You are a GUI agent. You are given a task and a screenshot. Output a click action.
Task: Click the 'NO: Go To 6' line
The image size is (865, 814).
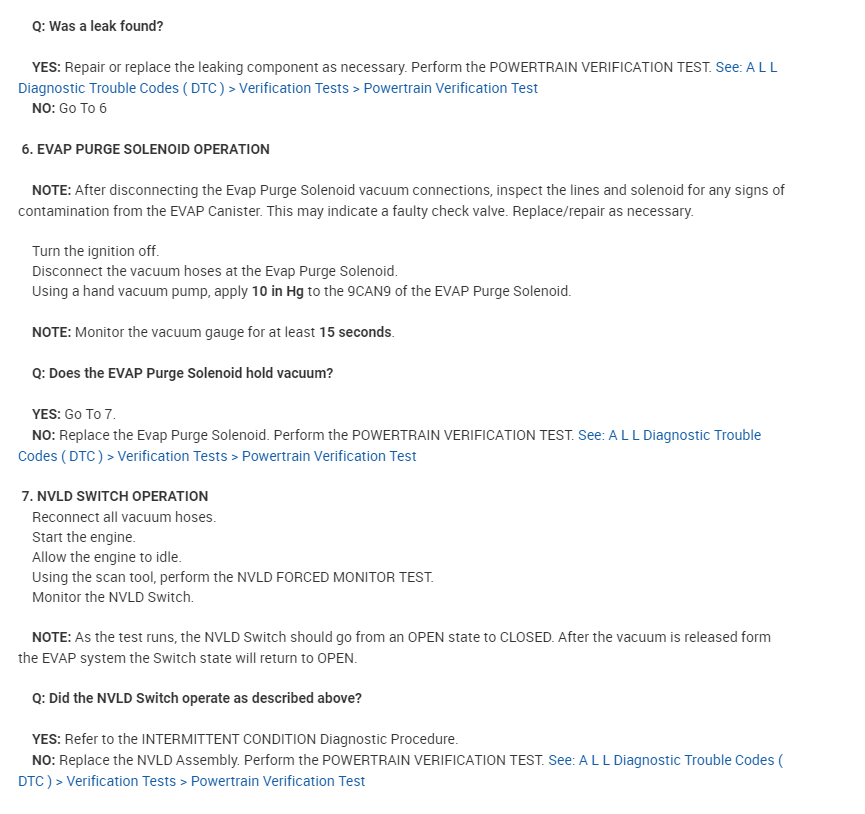pyautogui.click(x=69, y=108)
